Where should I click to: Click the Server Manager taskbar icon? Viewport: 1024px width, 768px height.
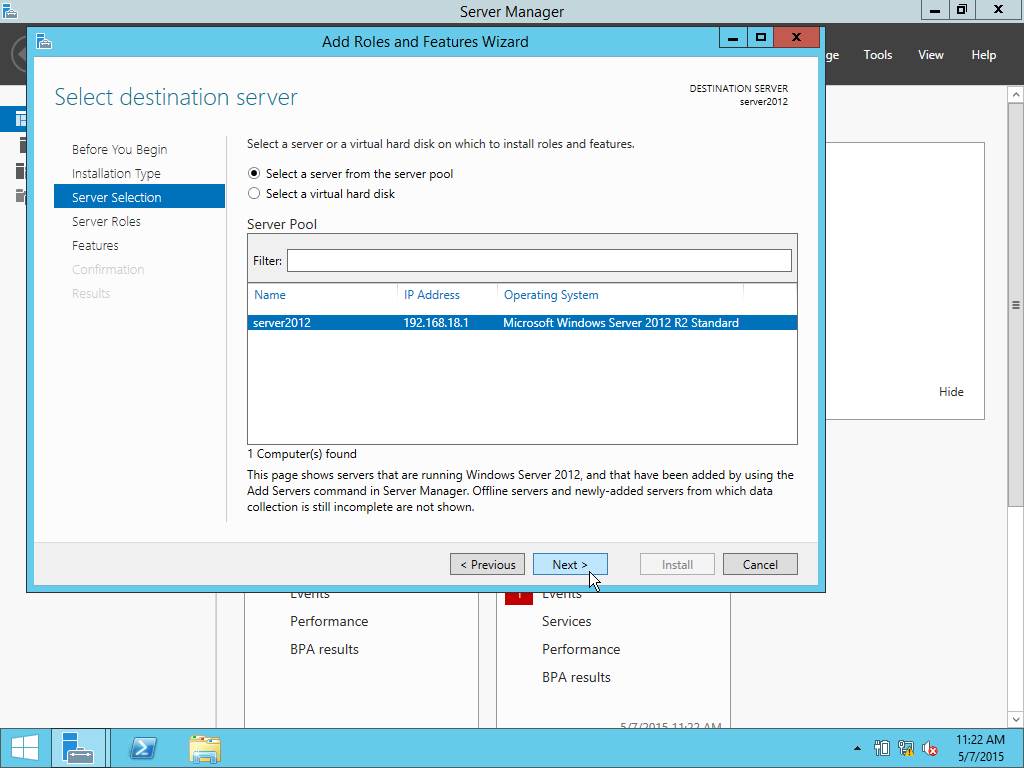tap(78, 748)
